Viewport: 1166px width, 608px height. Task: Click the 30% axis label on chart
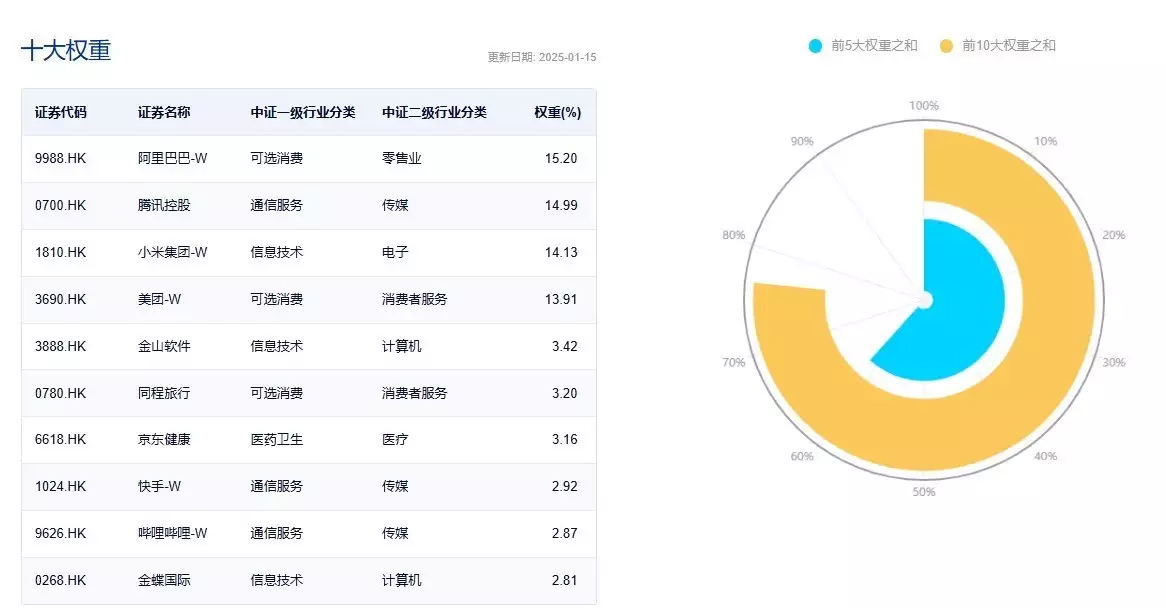pyautogui.click(x=1113, y=363)
